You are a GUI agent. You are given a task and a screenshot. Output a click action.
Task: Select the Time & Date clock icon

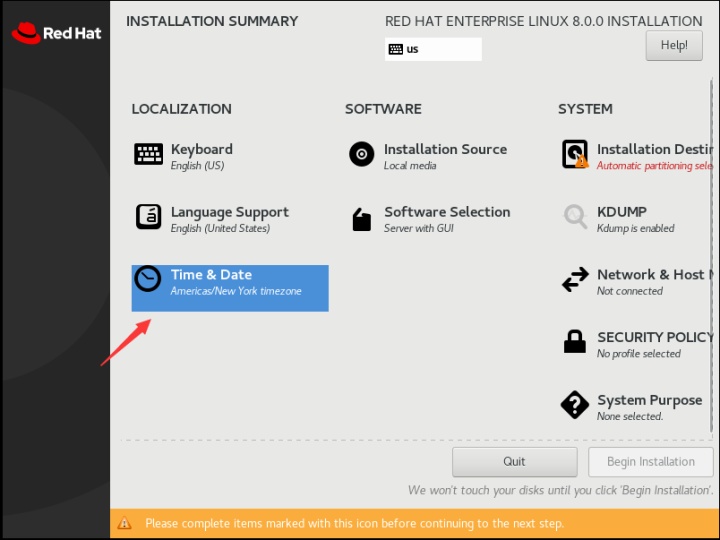click(x=148, y=278)
